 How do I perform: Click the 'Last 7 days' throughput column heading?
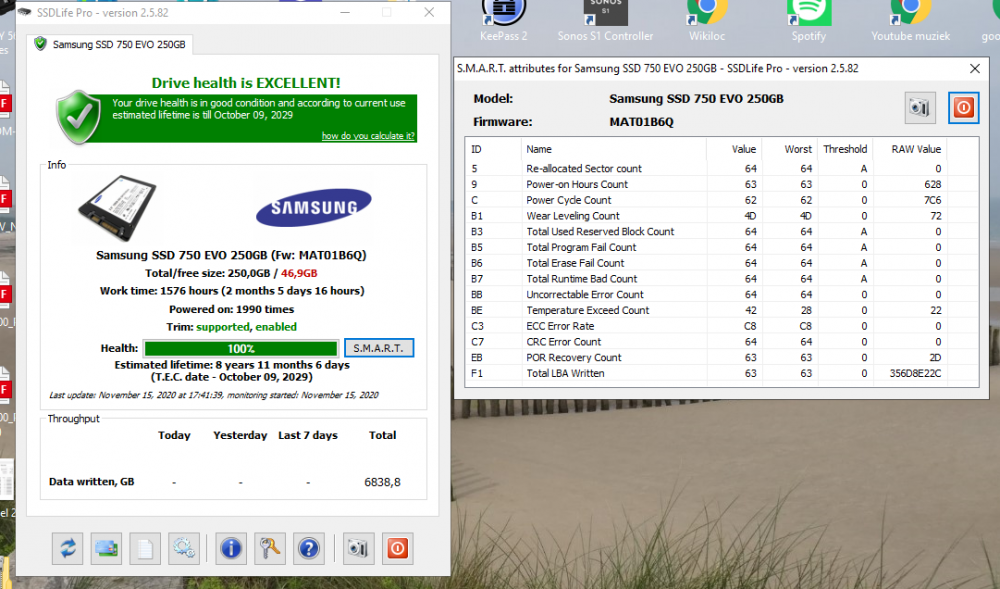coord(308,435)
